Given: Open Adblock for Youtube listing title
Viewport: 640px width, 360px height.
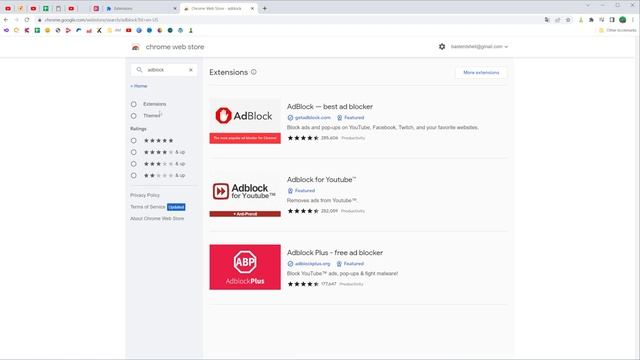Looking at the screenshot, I should tap(321, 180).
